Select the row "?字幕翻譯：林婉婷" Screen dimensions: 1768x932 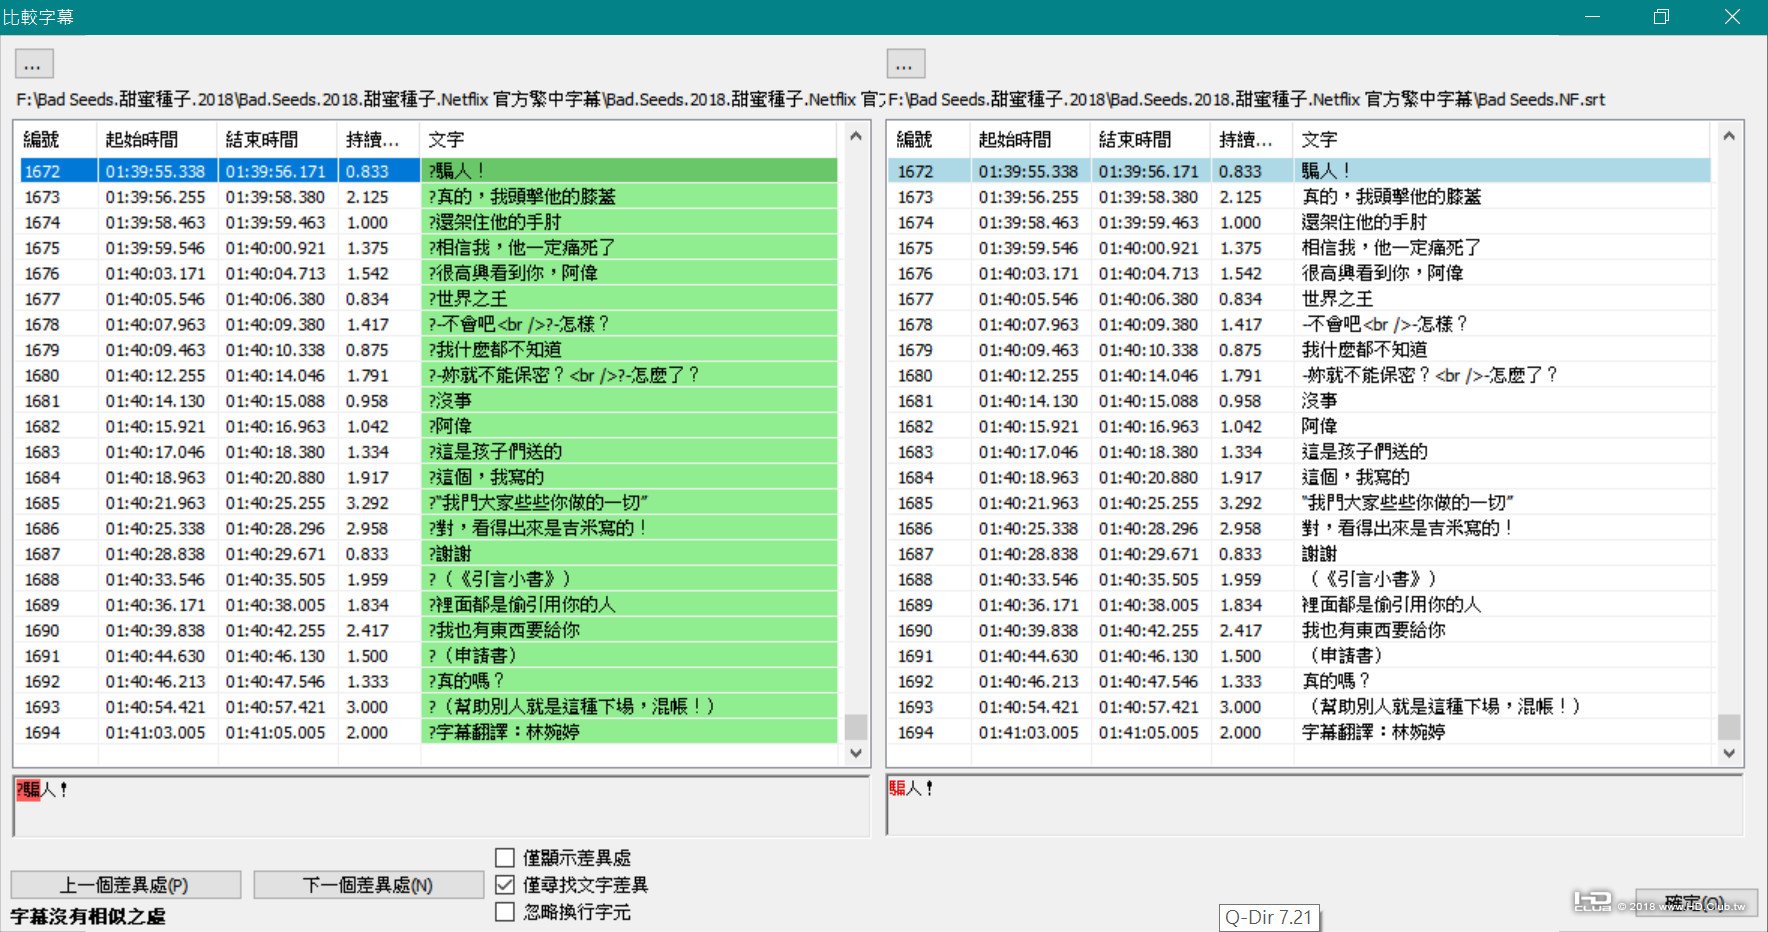click(428, 732)
